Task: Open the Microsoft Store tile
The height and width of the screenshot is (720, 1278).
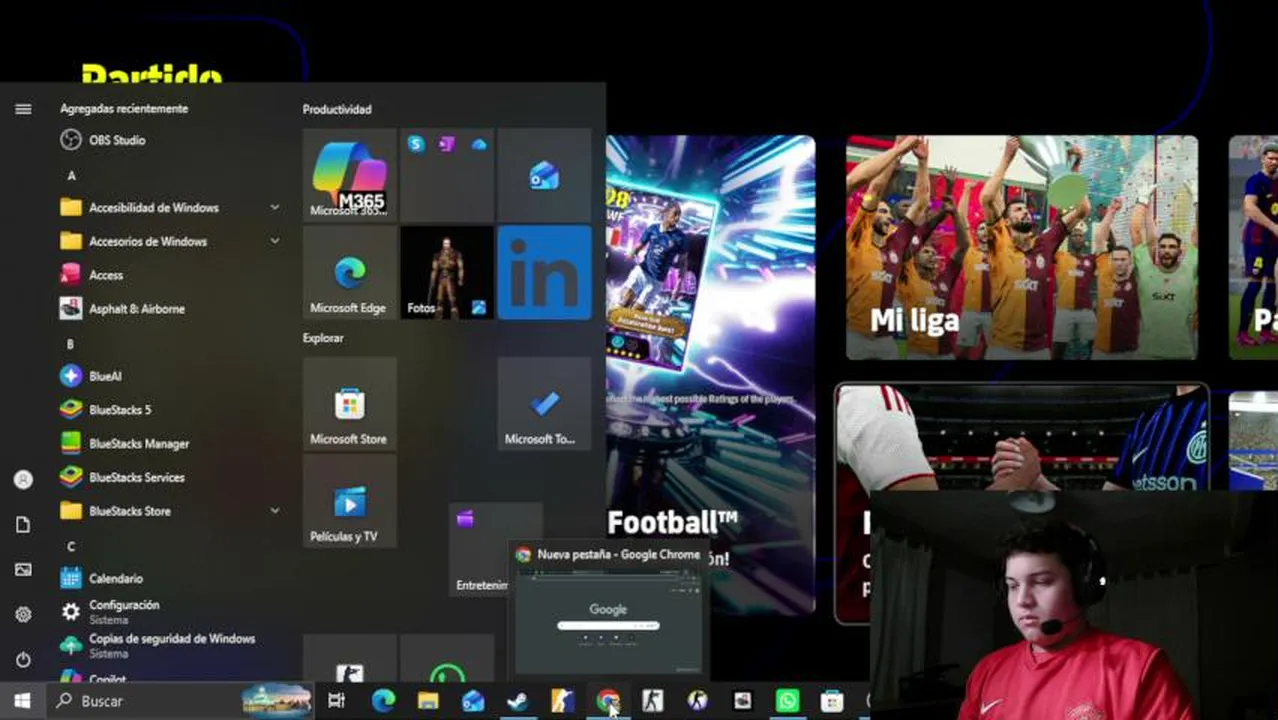Action: coord(349,404)
